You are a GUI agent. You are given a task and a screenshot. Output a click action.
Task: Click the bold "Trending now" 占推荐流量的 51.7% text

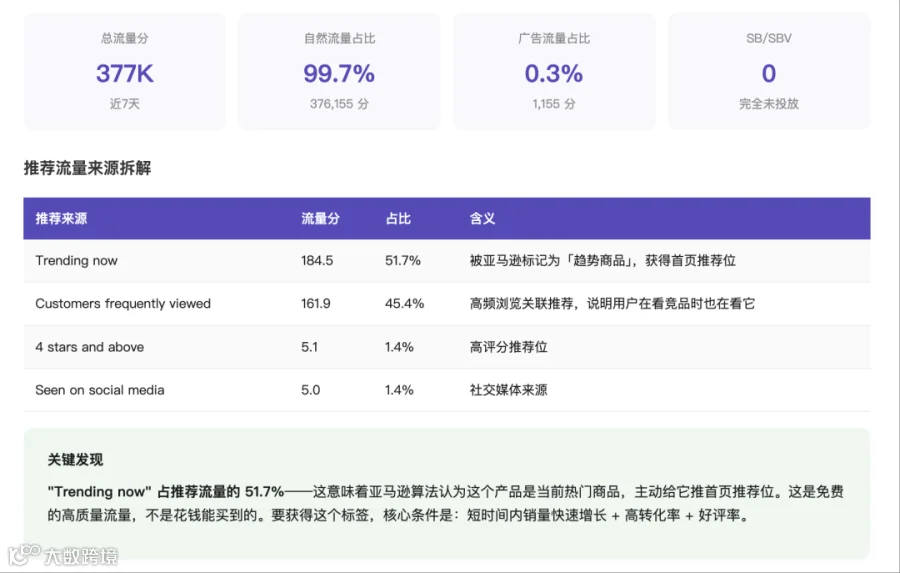[x=166, y=492]
